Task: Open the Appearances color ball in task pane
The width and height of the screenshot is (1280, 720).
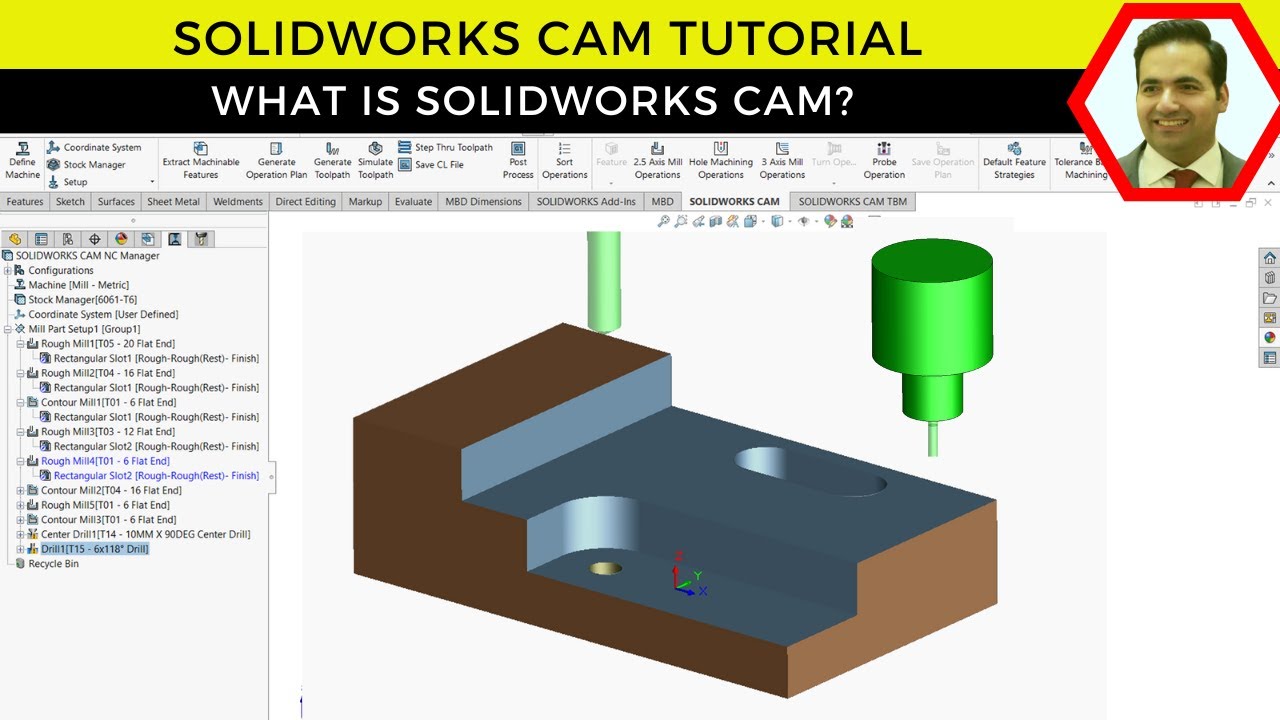Action: tap(1270, 337)
